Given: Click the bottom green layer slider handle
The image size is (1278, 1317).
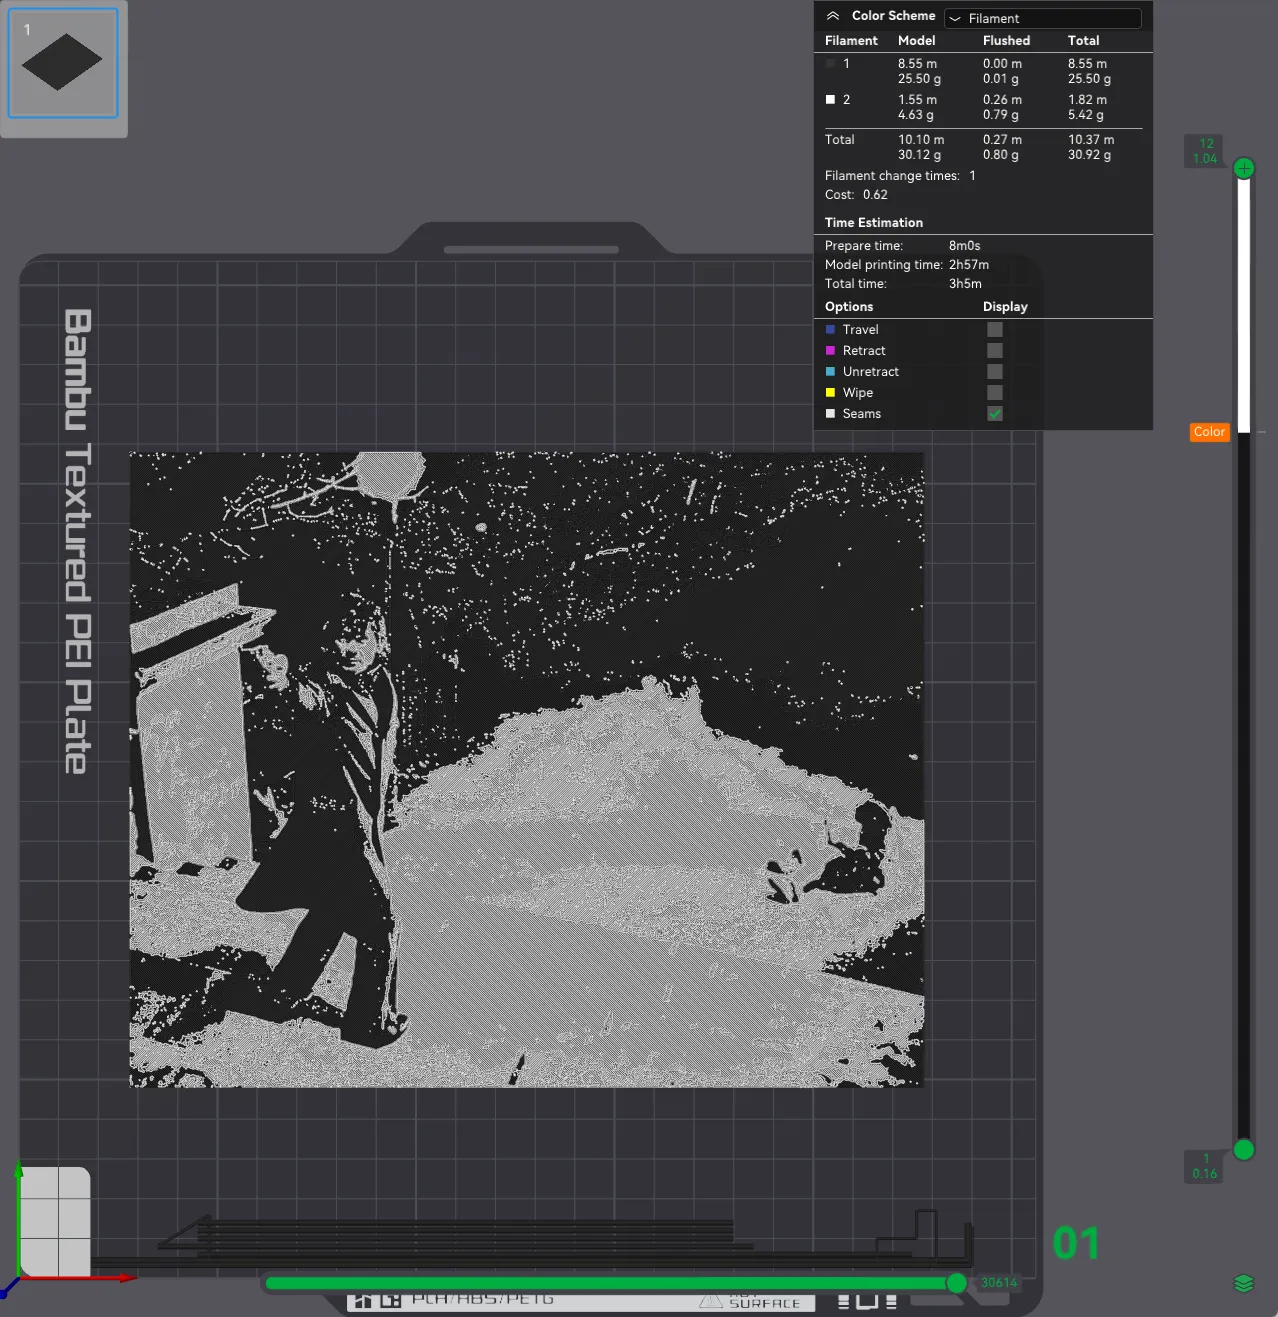Looking at the screenshot, I should pos(1244,1150).
